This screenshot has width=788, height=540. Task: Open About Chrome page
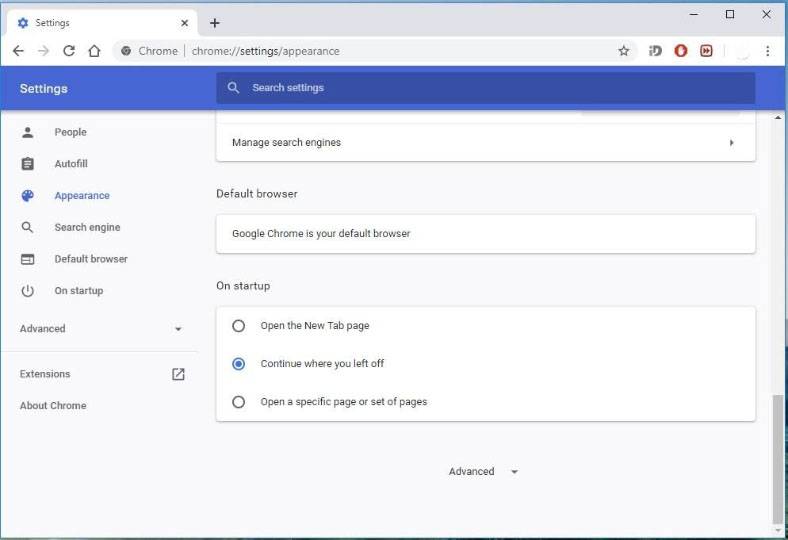pos(53,406)
